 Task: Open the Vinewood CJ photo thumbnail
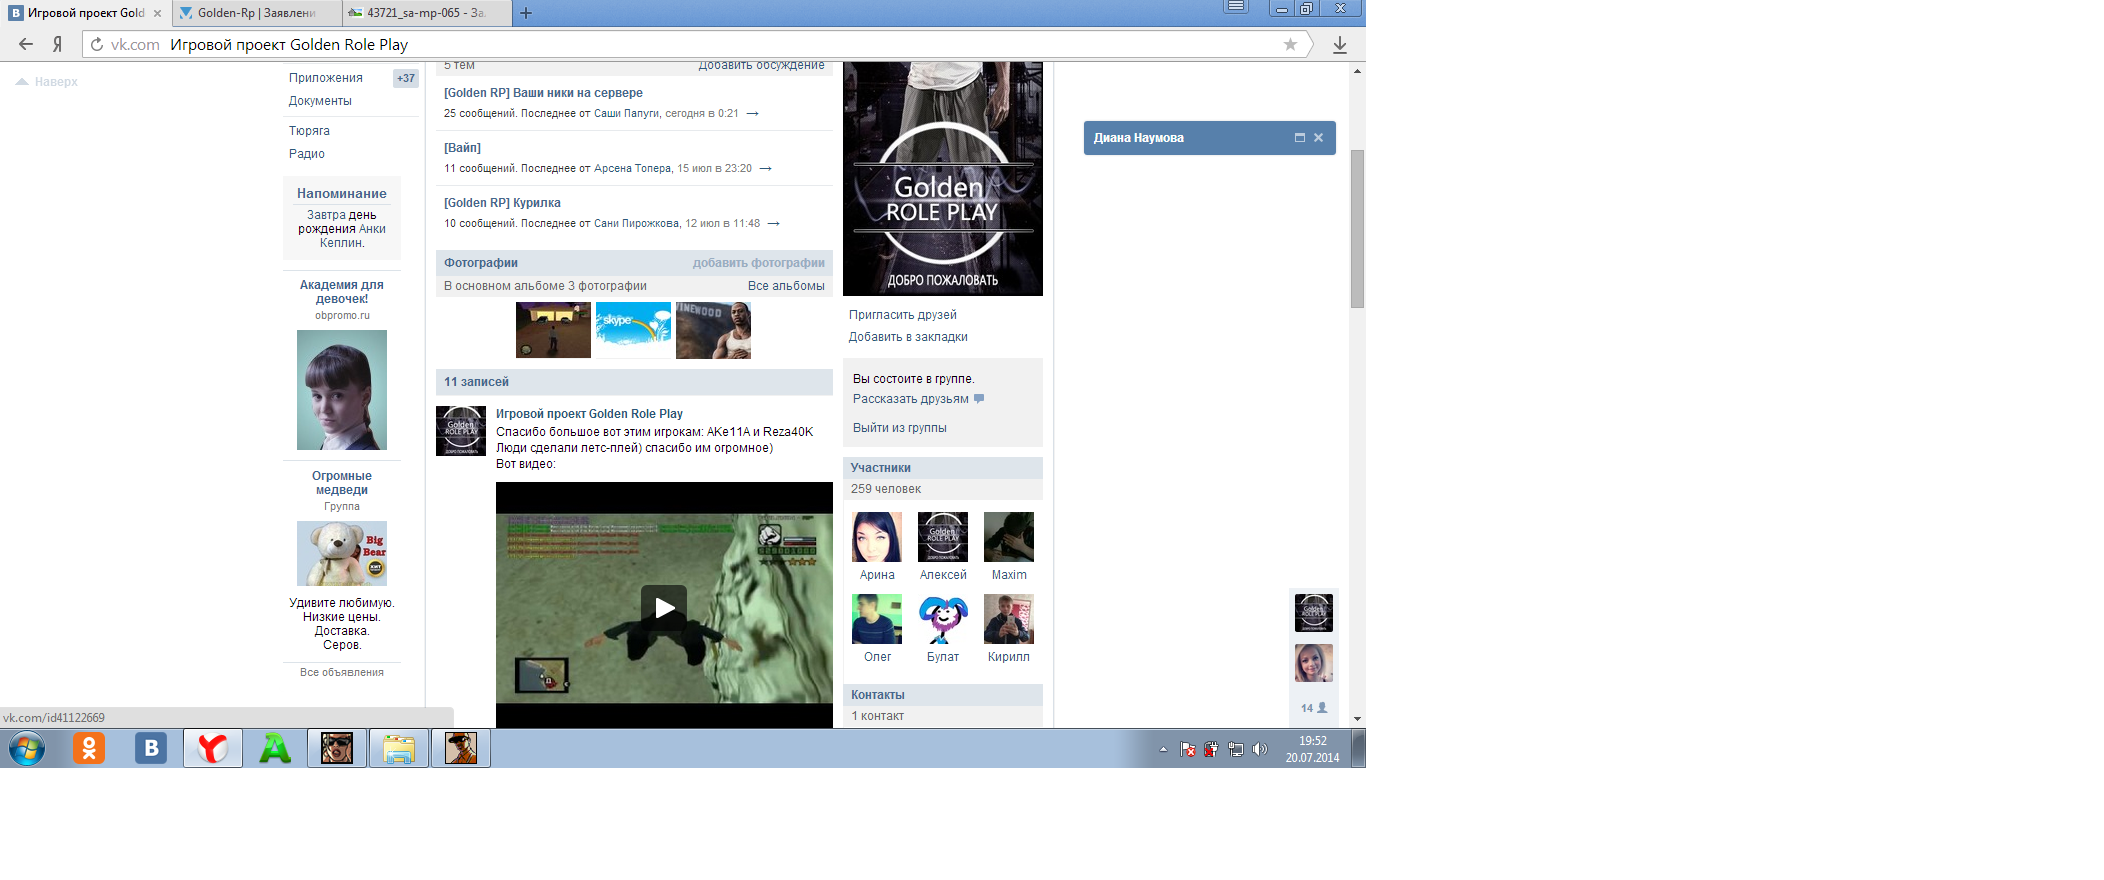click(x=713, y=330)
